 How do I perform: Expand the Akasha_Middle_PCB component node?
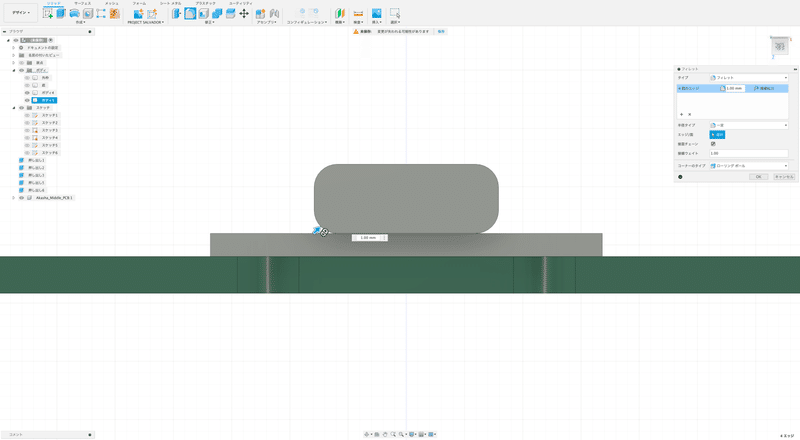14,198
